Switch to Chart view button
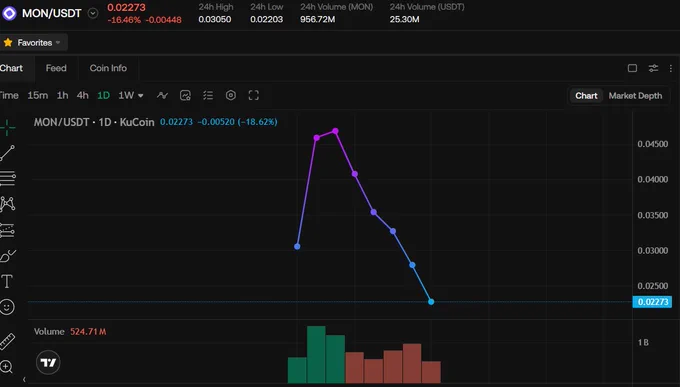 586,96
